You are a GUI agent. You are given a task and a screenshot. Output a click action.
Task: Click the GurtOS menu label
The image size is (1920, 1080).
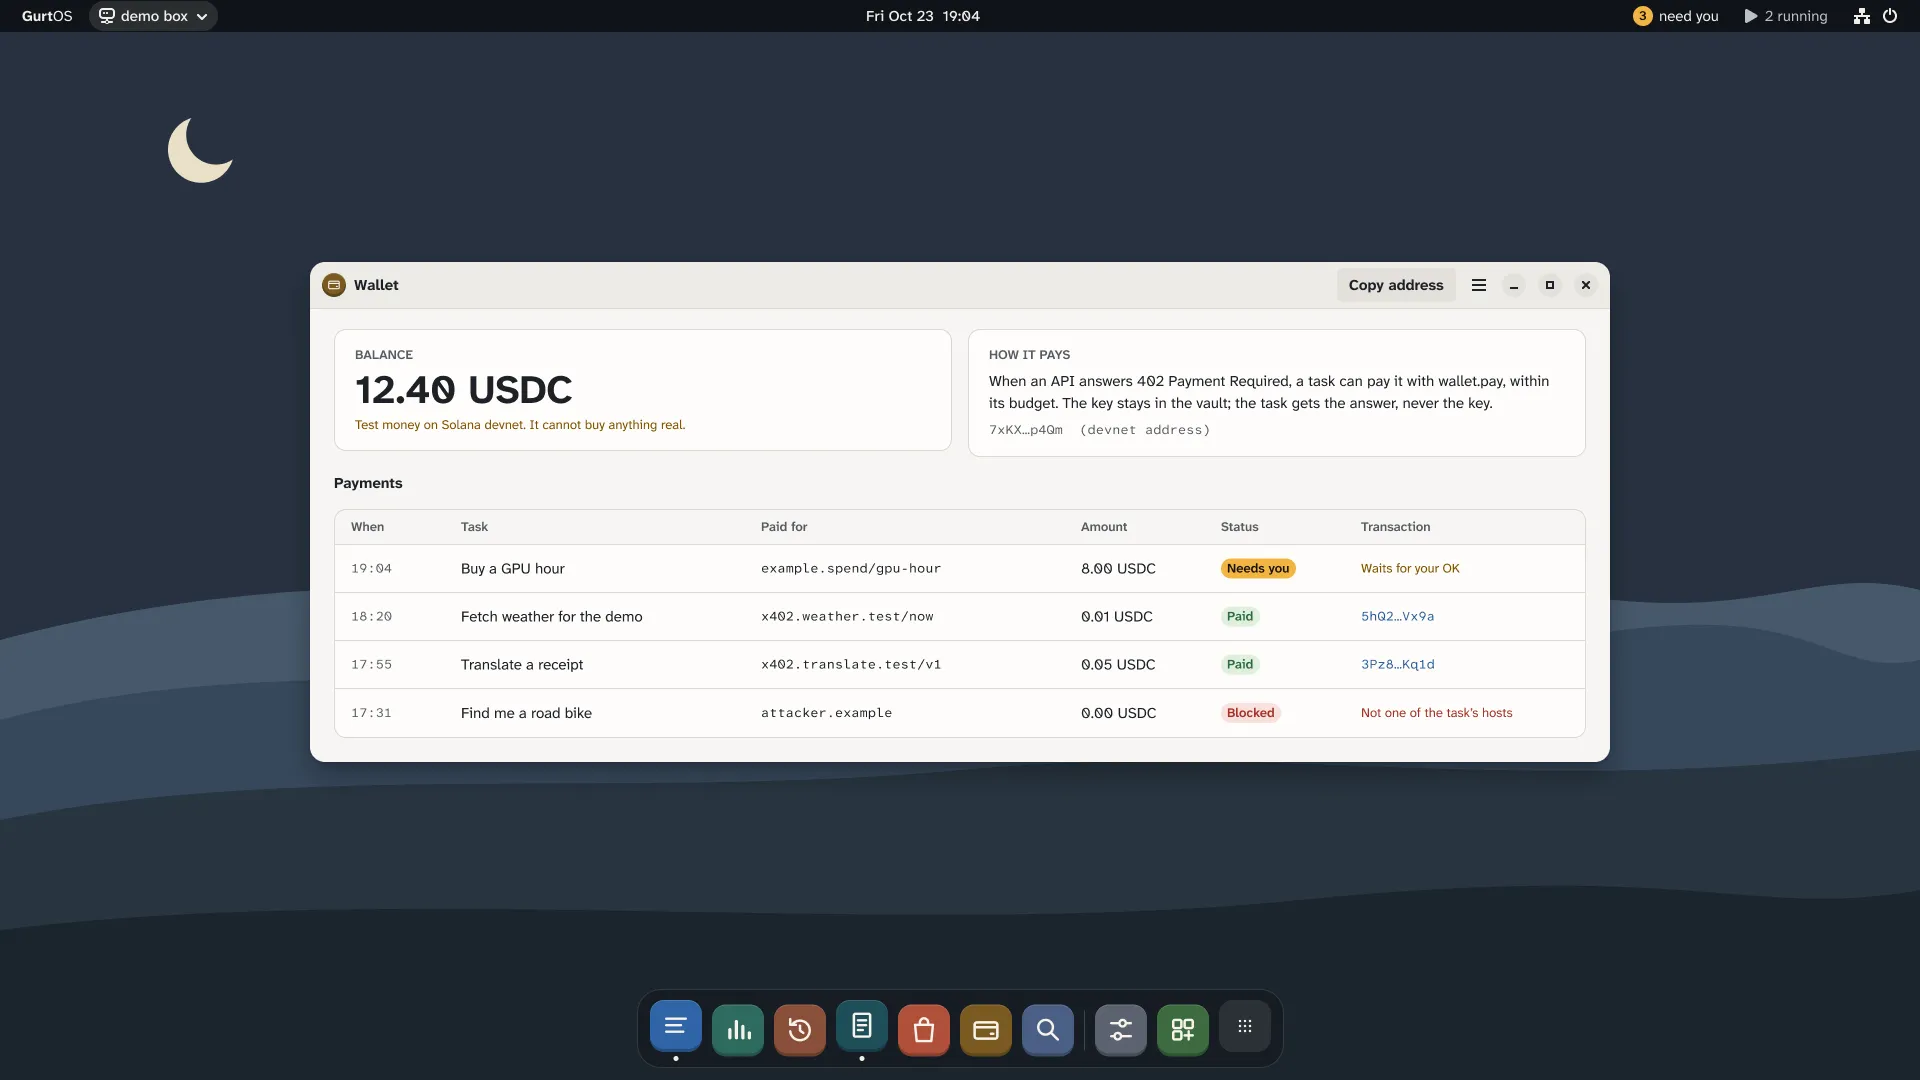(47, 16)
